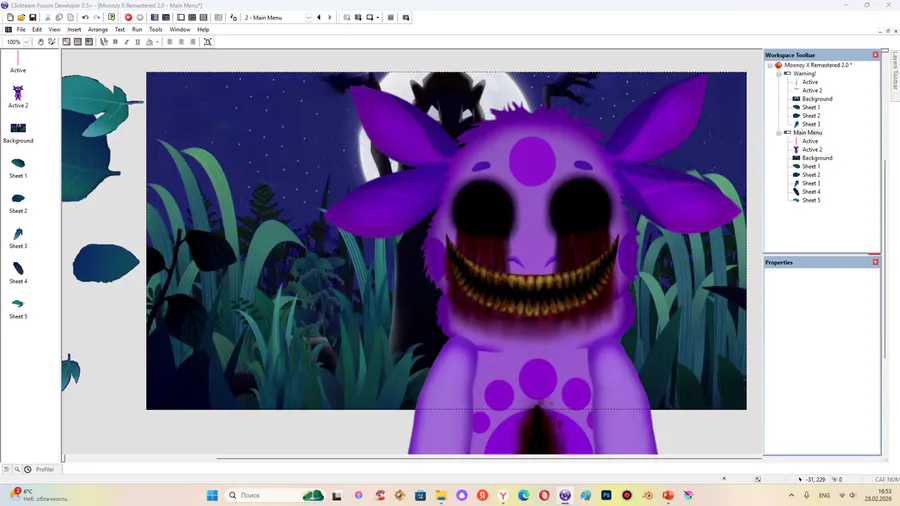Toggle underline text formatting
Screen dimensions: 900x506
(x=138, y=42)
